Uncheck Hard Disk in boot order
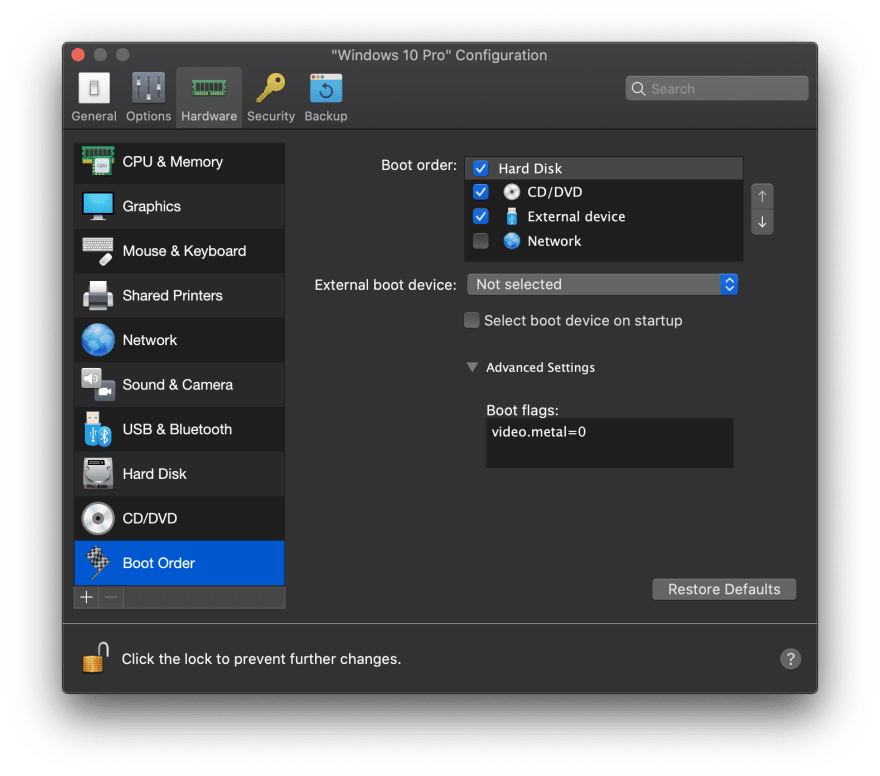The height and width of the screenshot is (776, 880). [480, 168]
